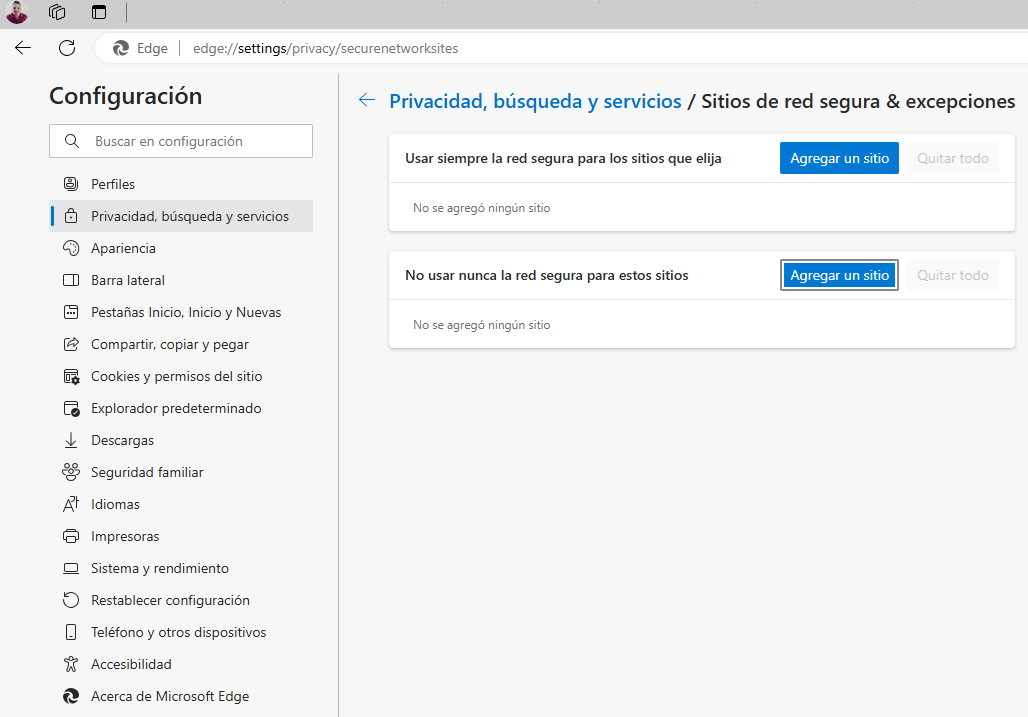This screenshot has width=1028, height=717.
Task: Click Agregar un sitio for never-use list
Action: 839,275
